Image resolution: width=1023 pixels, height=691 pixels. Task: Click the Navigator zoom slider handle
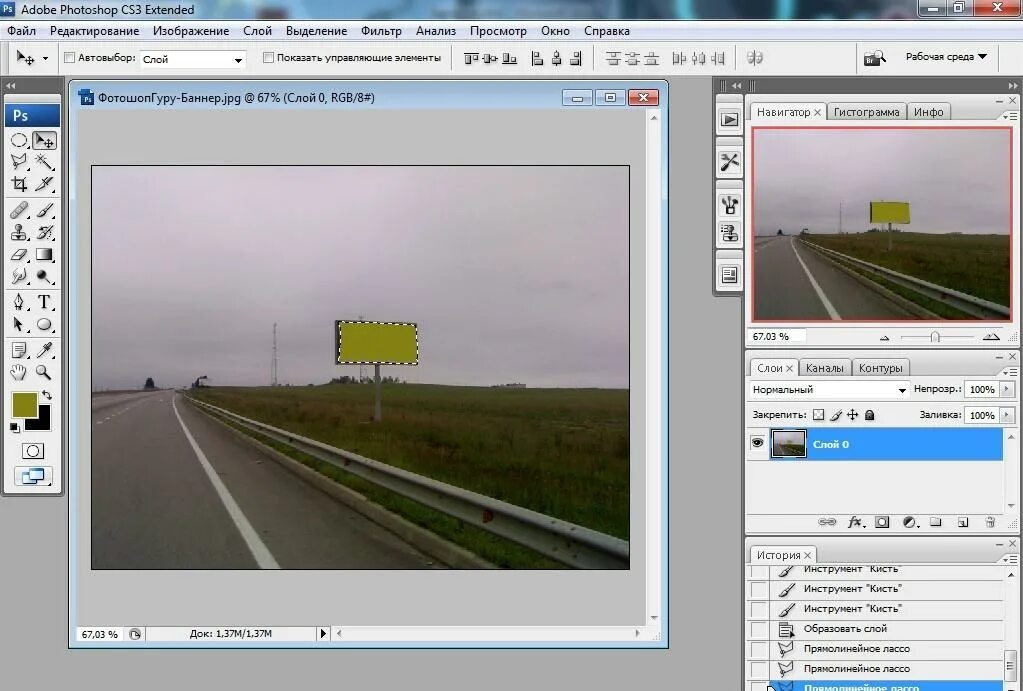click(x=935, y=337)
